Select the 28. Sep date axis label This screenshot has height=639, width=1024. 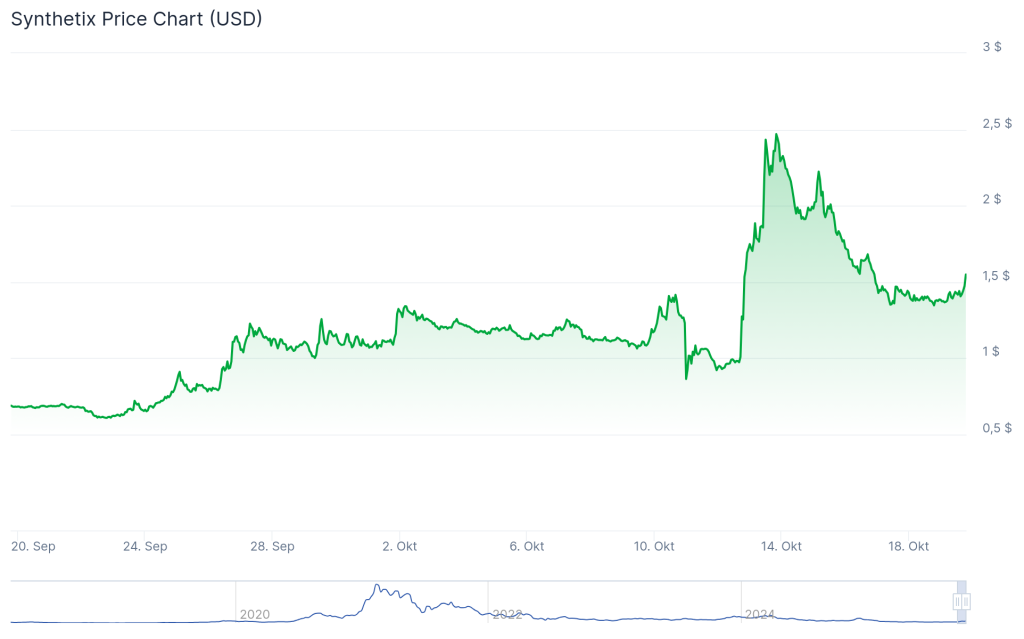[x=272, y=546]
